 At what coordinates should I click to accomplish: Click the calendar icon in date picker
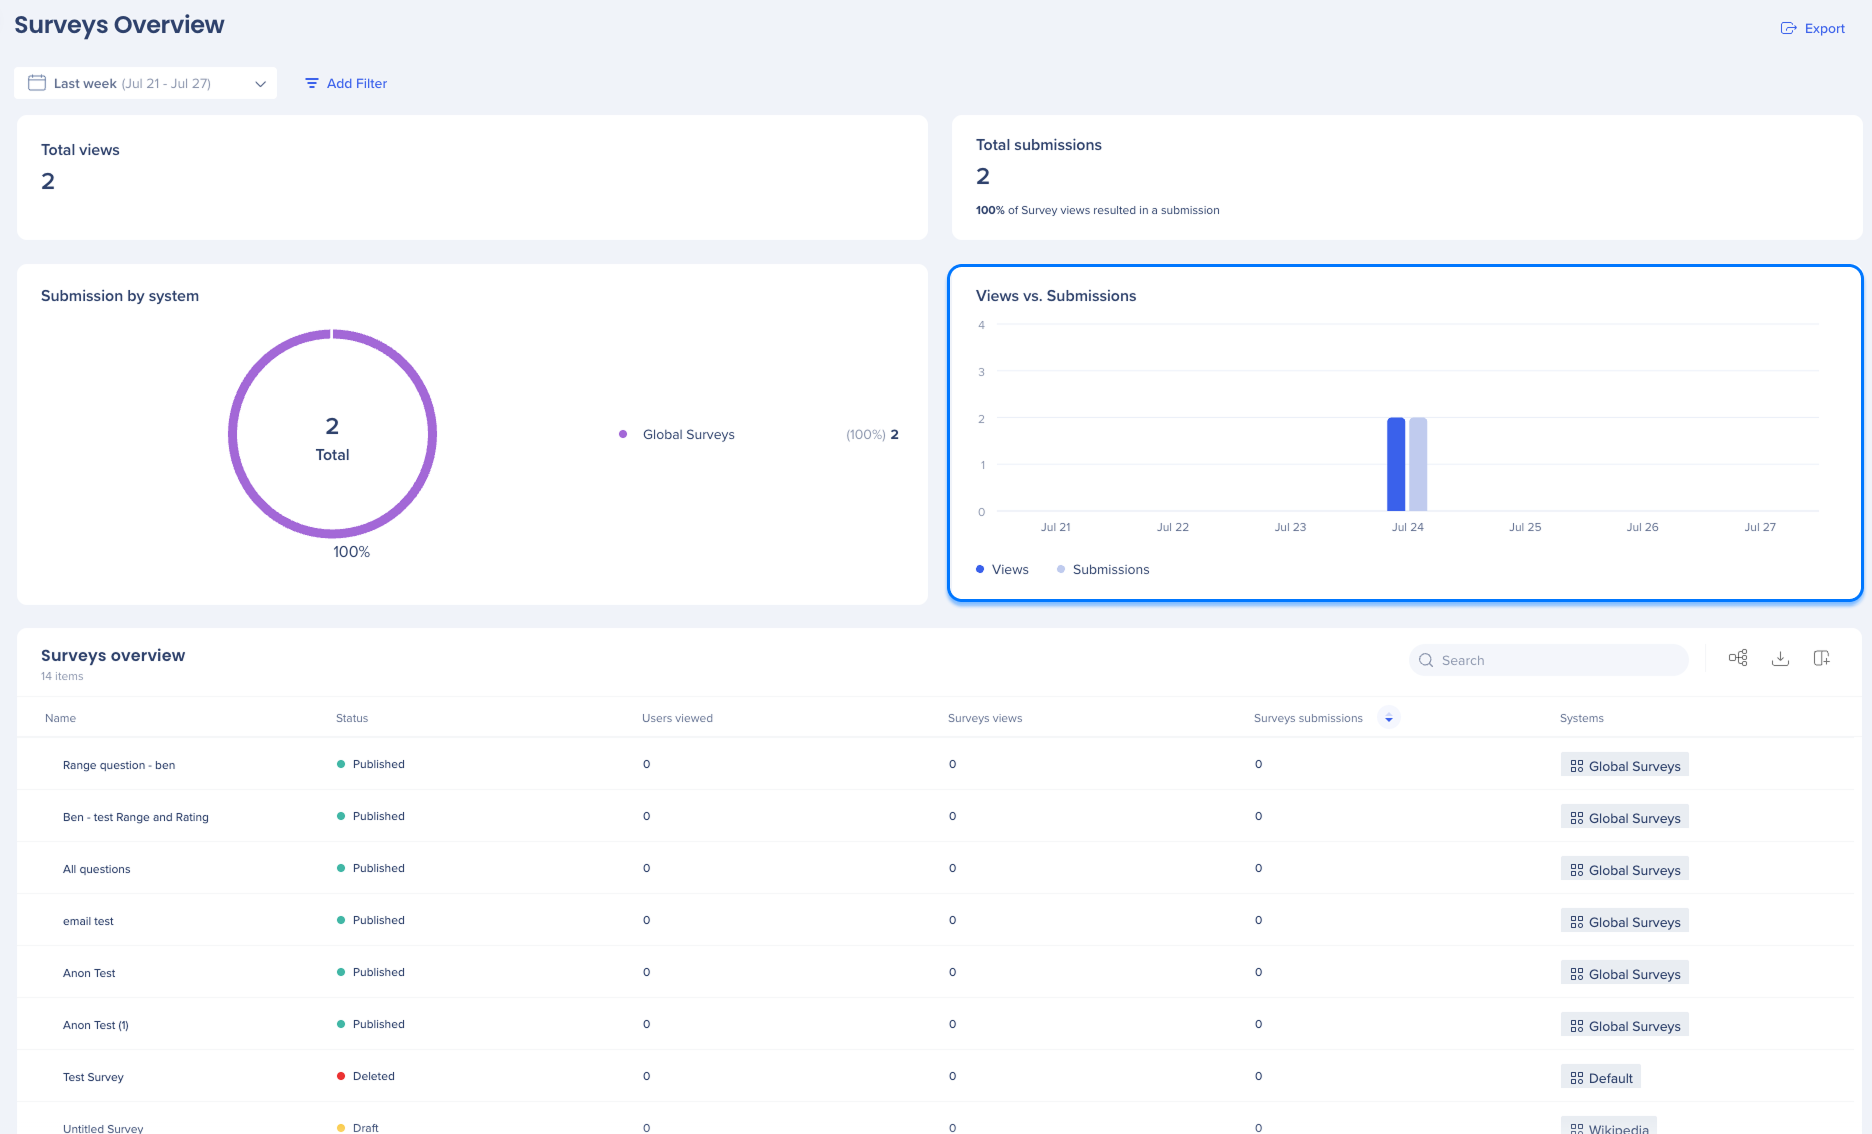tap(37, 83)
